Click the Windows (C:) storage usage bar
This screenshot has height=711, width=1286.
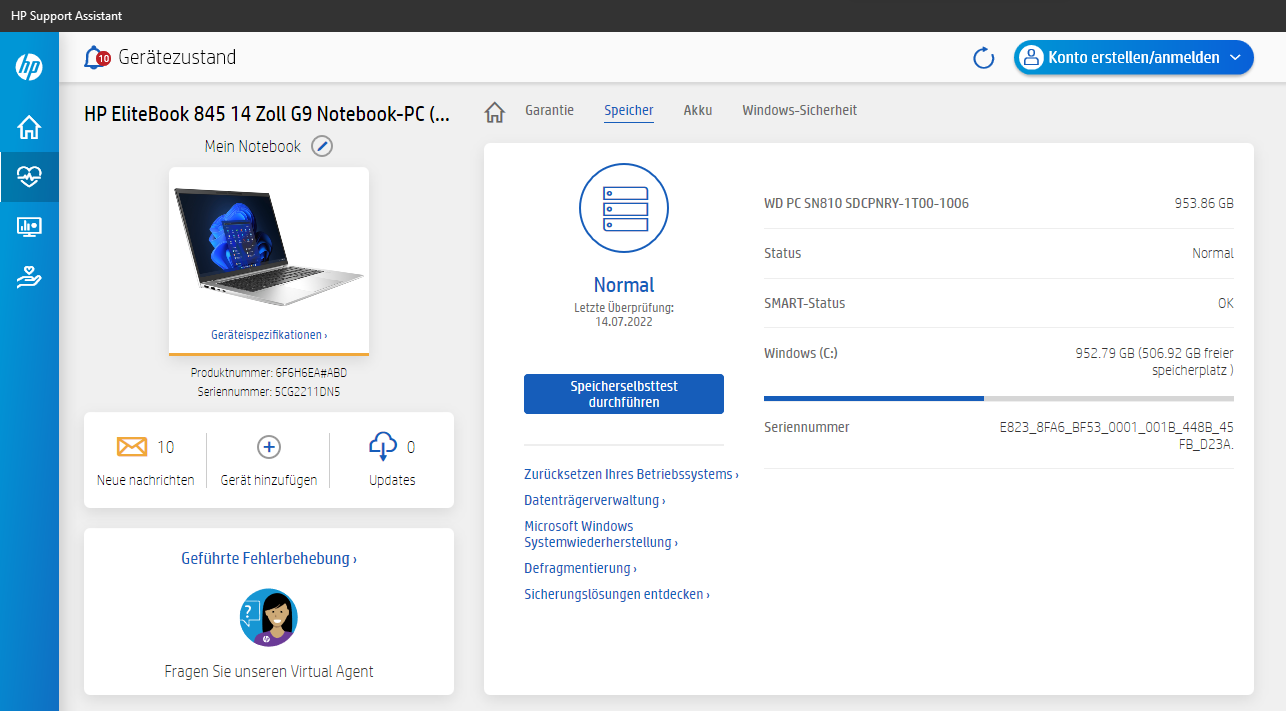click(x=999, y=398)
